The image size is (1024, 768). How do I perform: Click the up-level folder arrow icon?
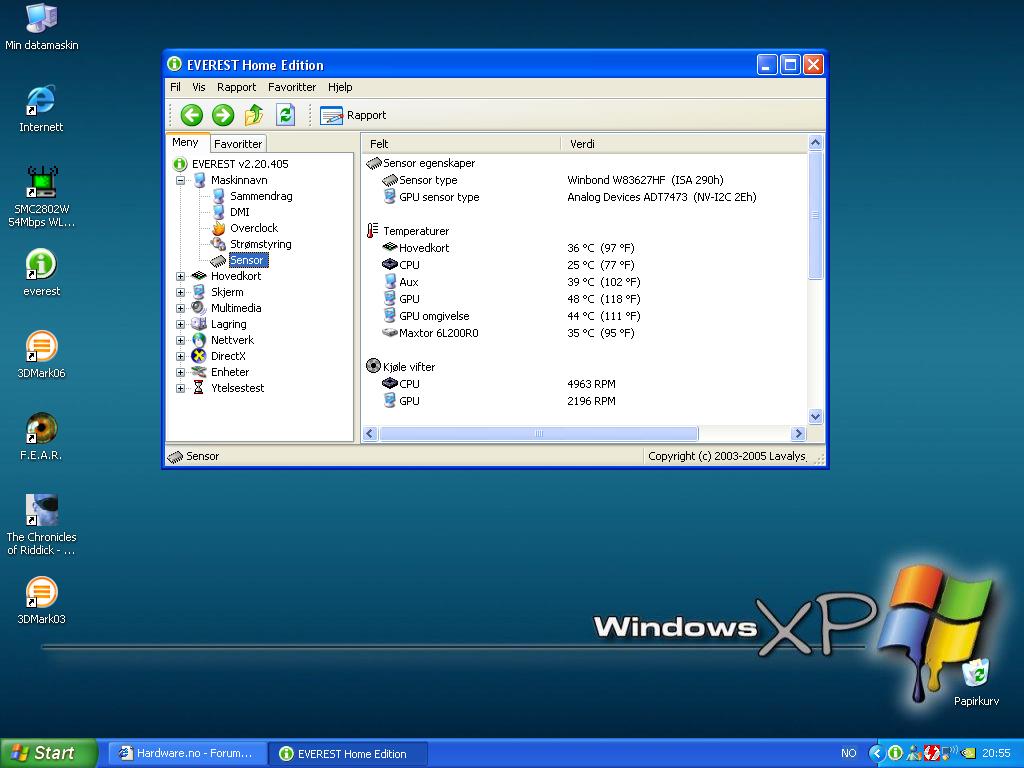pyautogui.click(x=253, y=115)
